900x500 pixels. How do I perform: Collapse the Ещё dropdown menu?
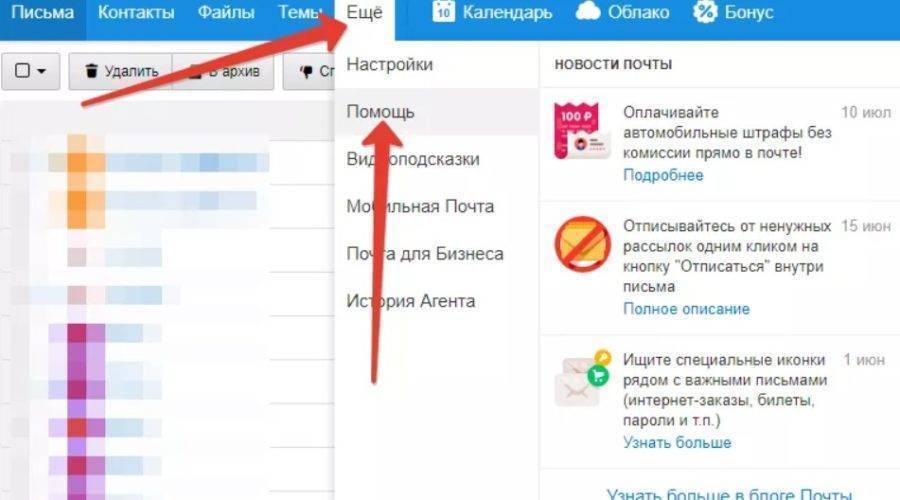(364, 13)
